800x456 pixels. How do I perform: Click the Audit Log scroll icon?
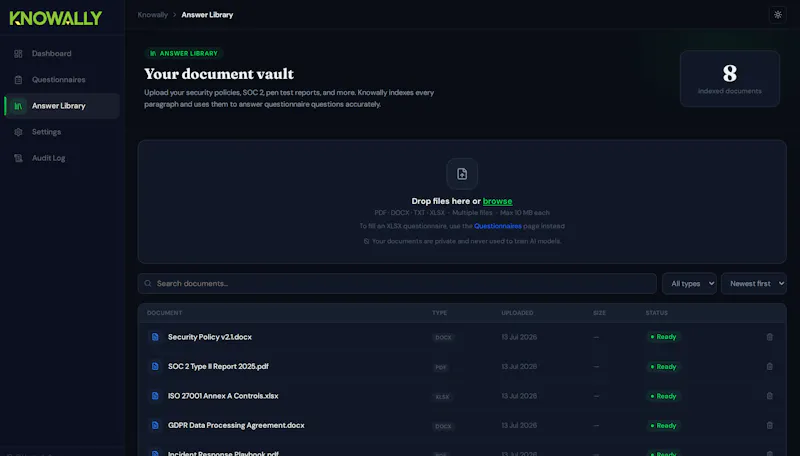coord(18,158)
